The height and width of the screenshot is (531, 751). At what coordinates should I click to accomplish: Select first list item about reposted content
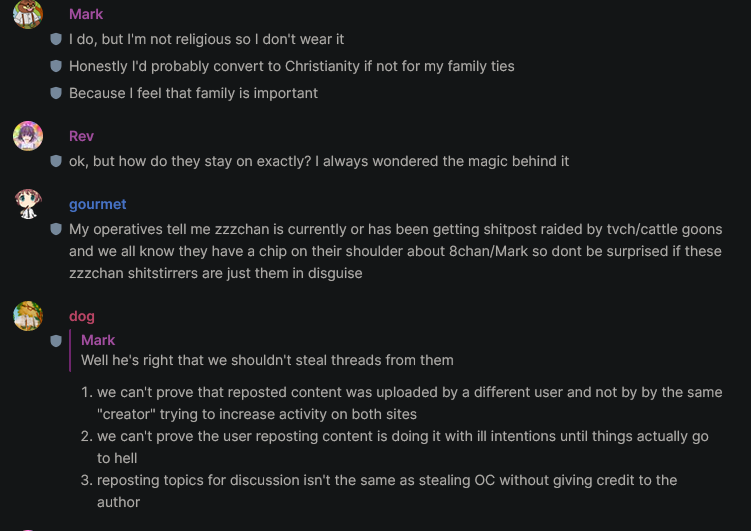click(x=401, y=403)
